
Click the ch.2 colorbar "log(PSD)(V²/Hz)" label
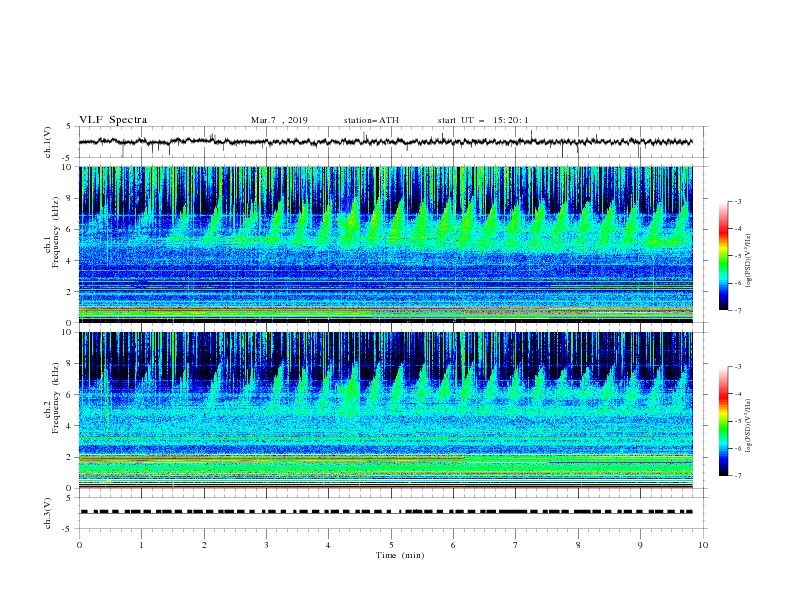[x=749, y=426]
